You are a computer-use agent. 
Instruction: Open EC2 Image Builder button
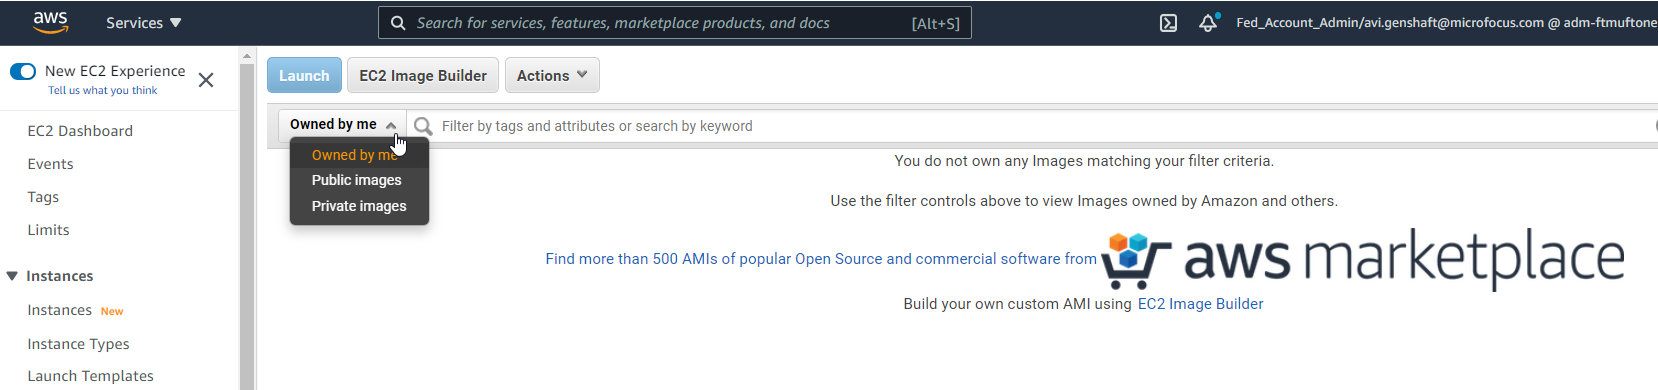click(423, 75)
